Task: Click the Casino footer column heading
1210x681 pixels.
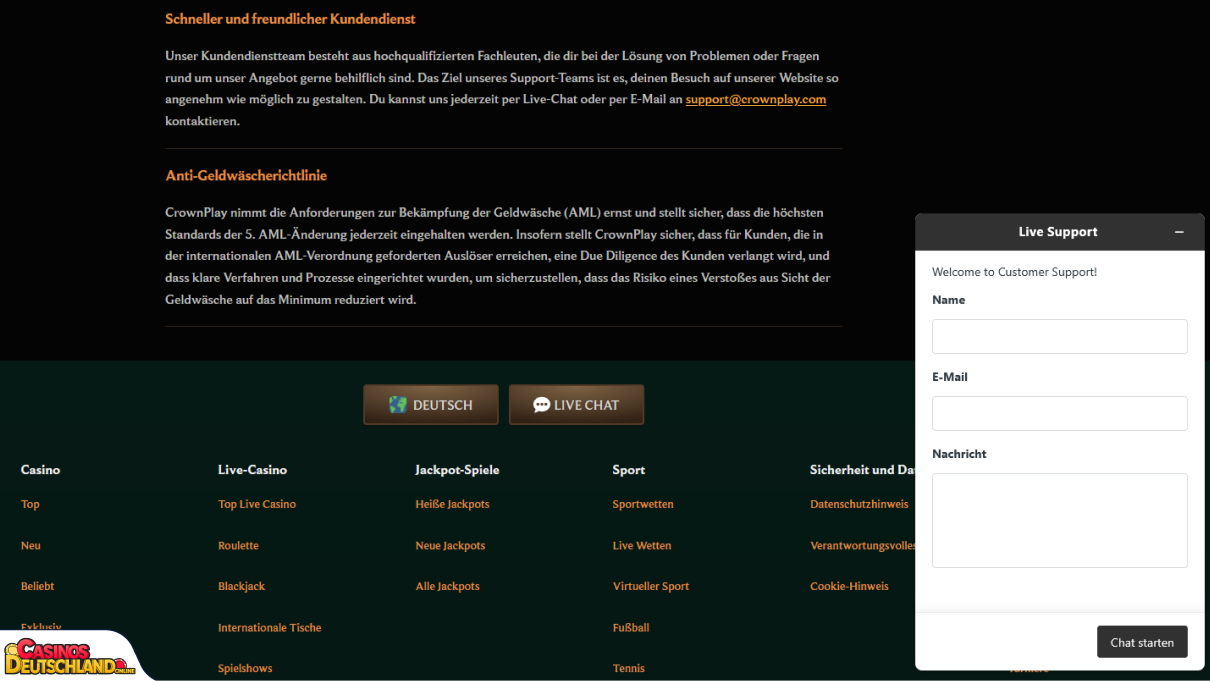Action: tap(40, 469)
